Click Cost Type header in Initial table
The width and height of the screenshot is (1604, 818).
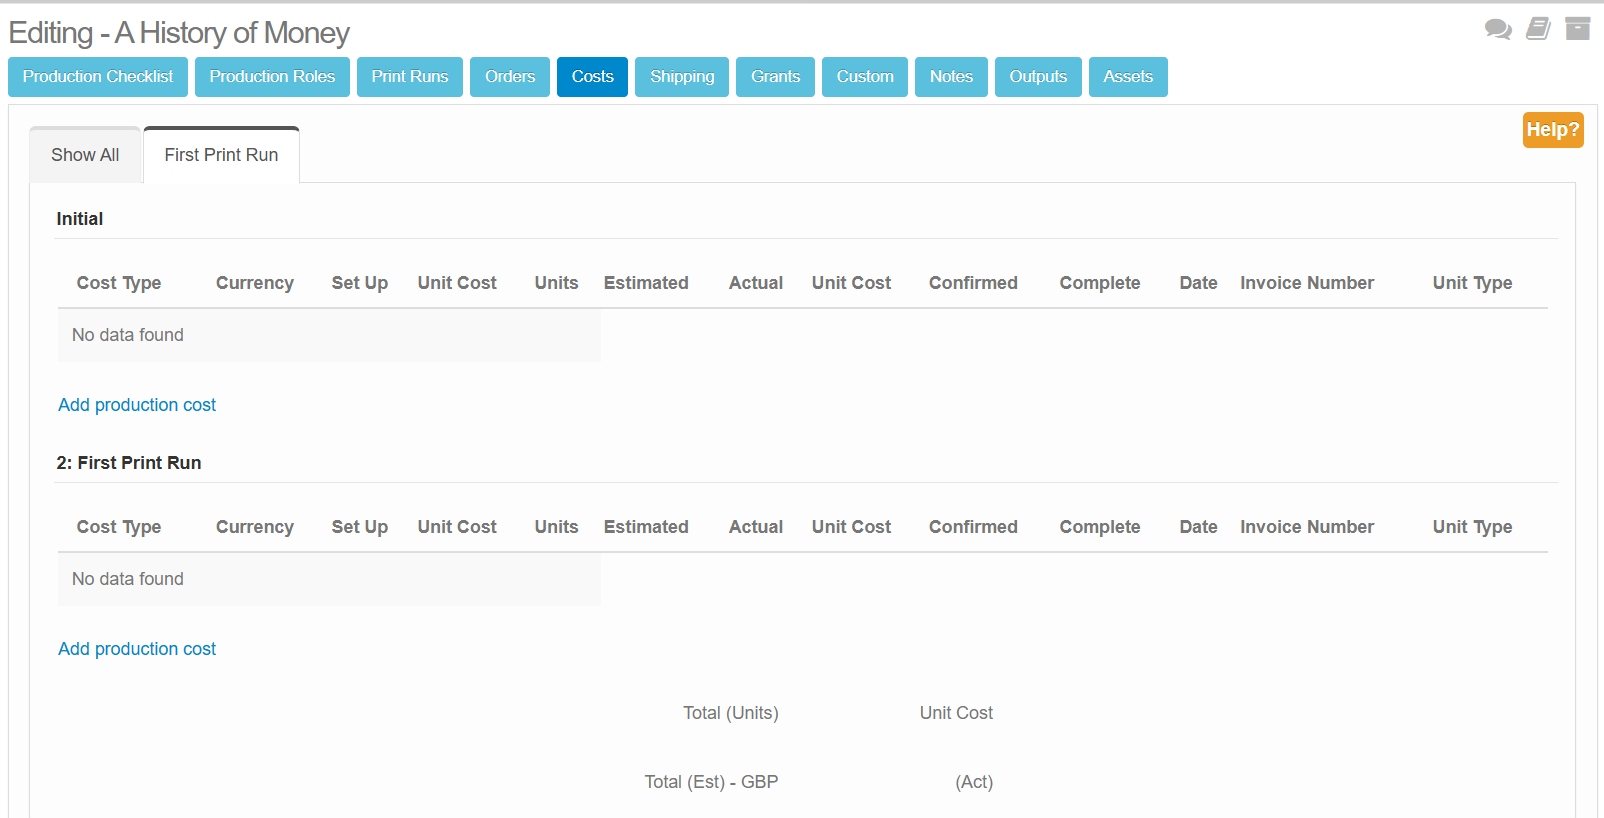(119, 283)
